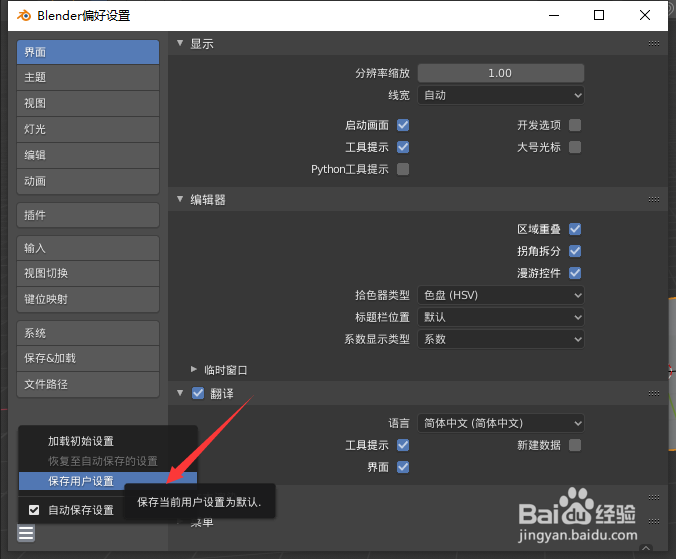Open the 线宽 dropdown set to 自动
This screenshot has width=676, height=559.
click(501, 95)
